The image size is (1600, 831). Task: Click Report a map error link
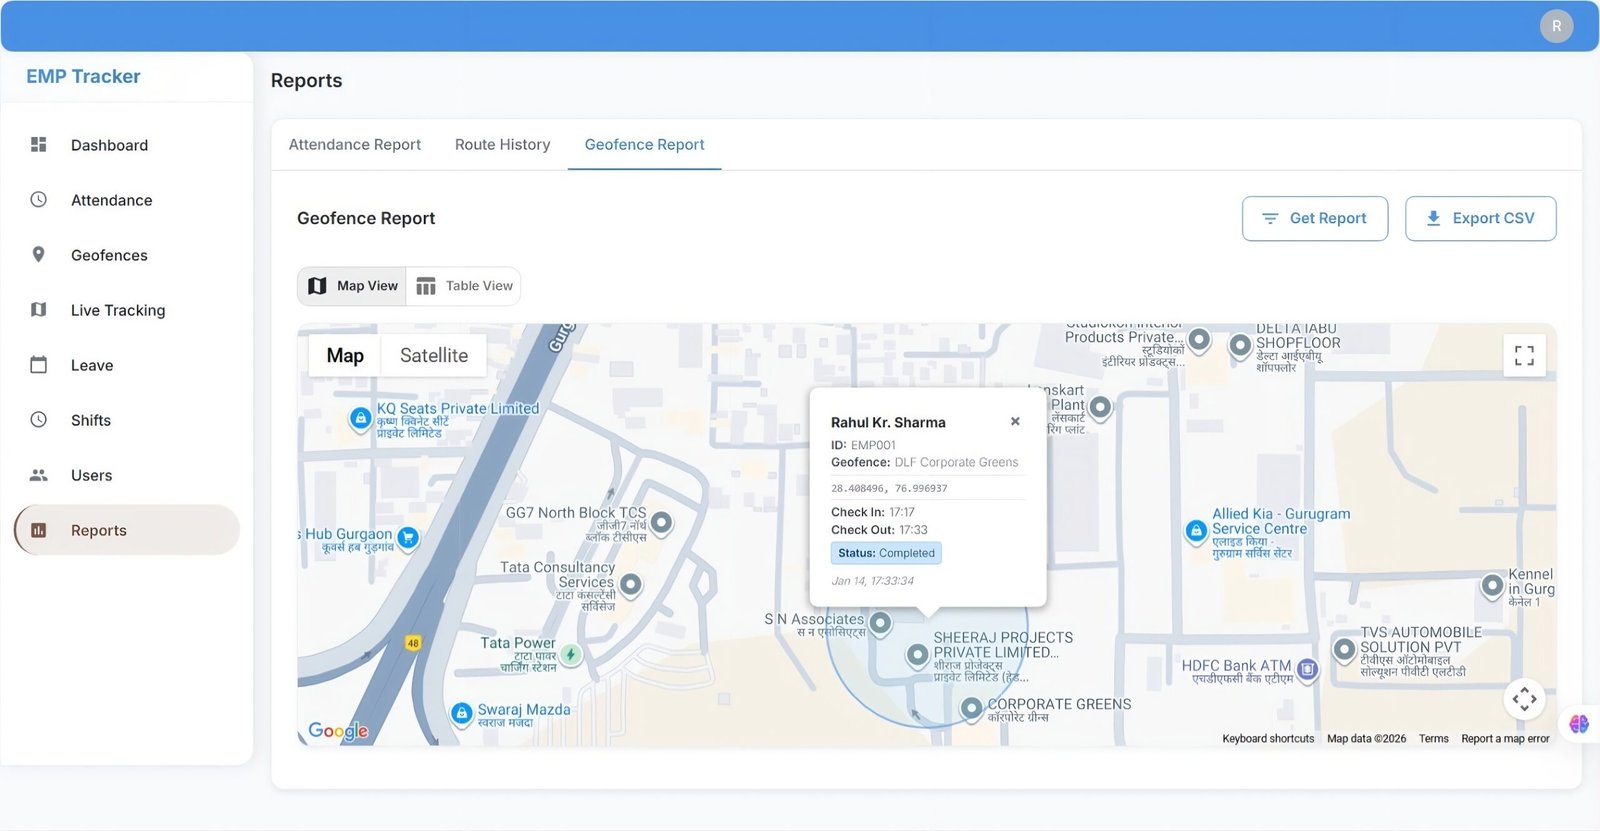tap(1505, 739)
